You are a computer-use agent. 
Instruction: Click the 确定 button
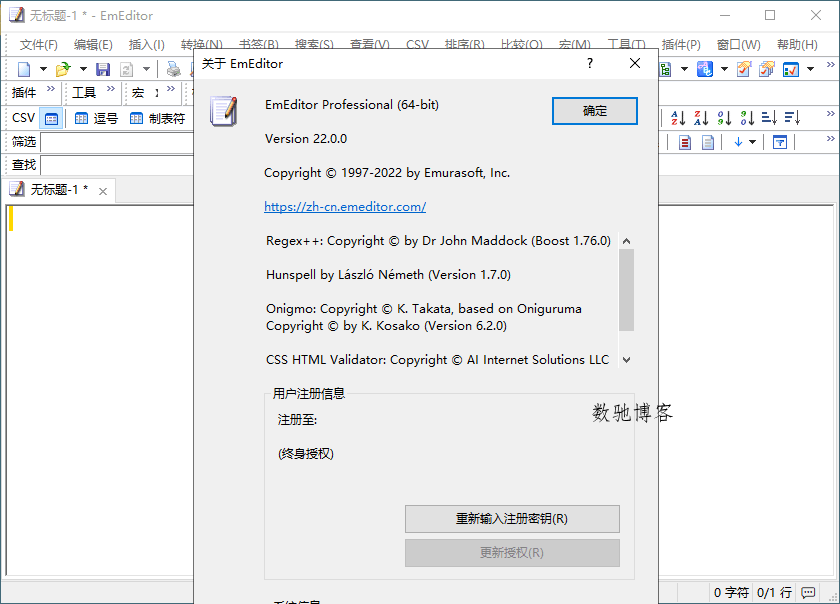coord(595,111)
